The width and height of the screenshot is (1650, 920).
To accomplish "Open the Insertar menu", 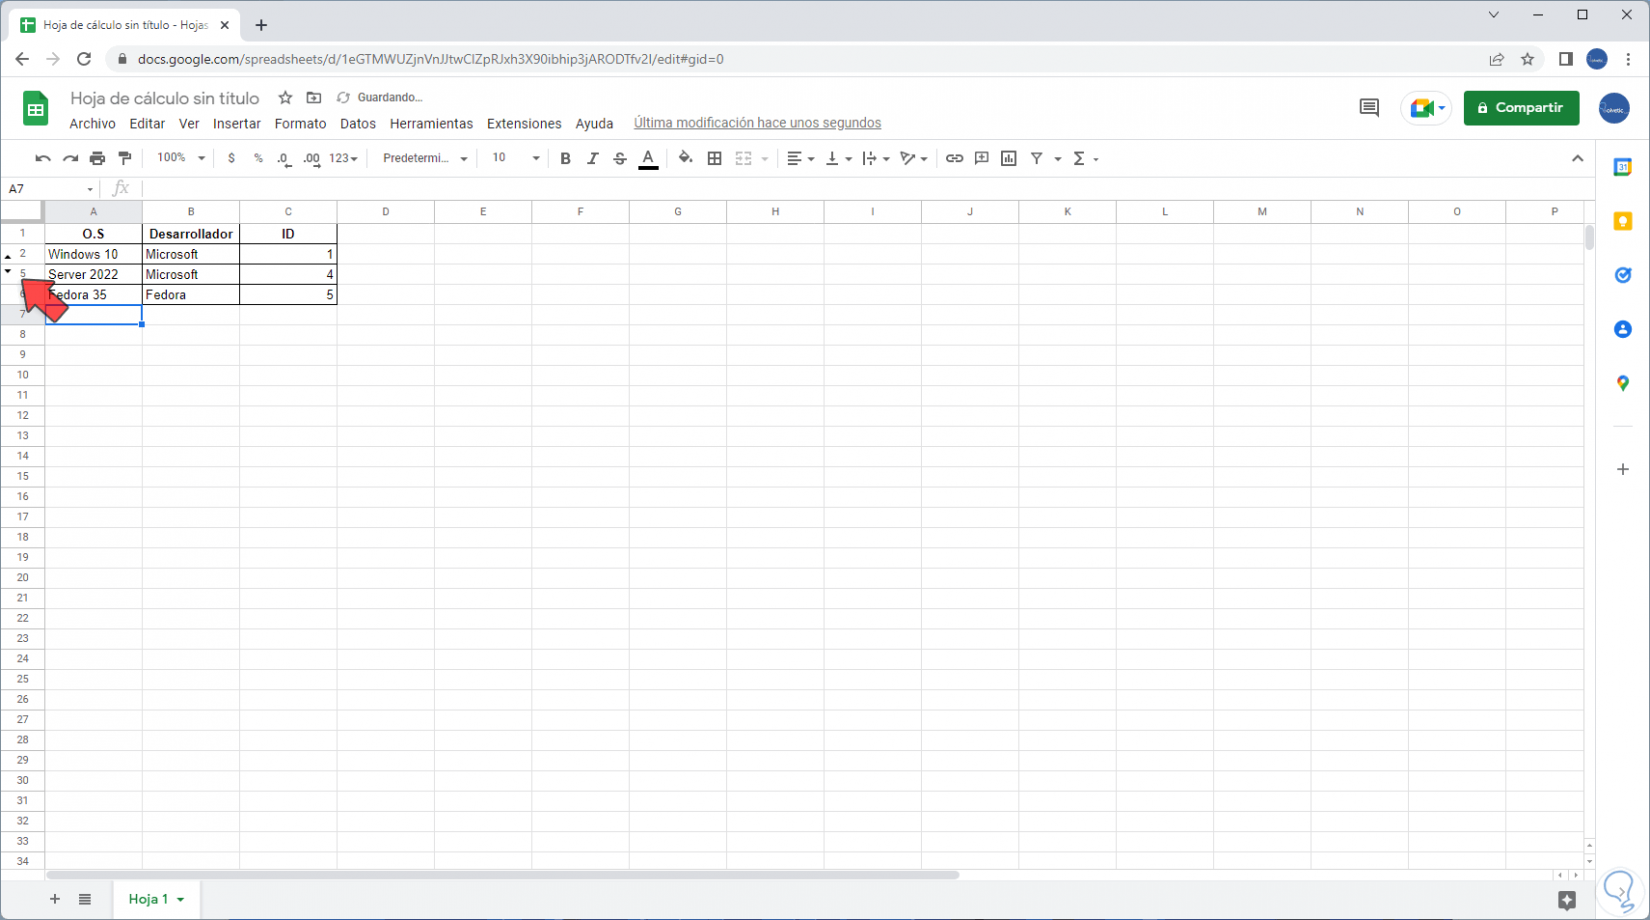I will pos(237,123).
